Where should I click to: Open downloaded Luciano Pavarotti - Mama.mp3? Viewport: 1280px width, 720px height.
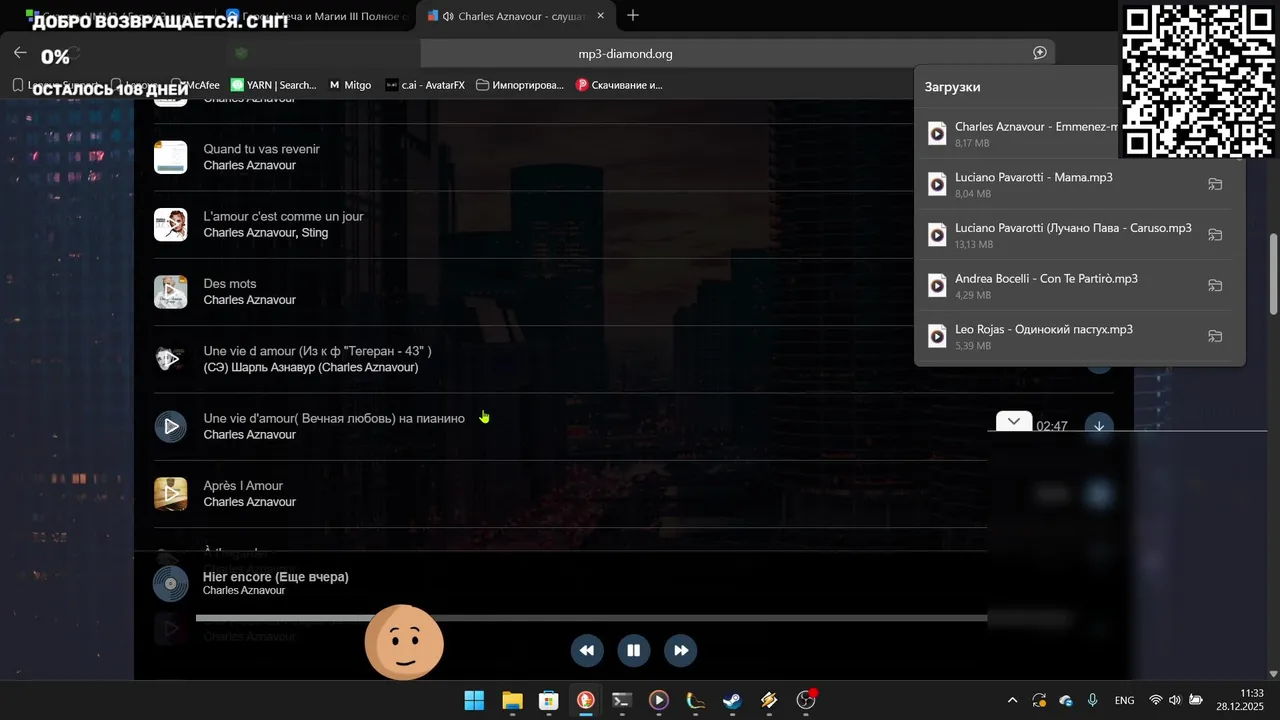[x=1034, y=177]
